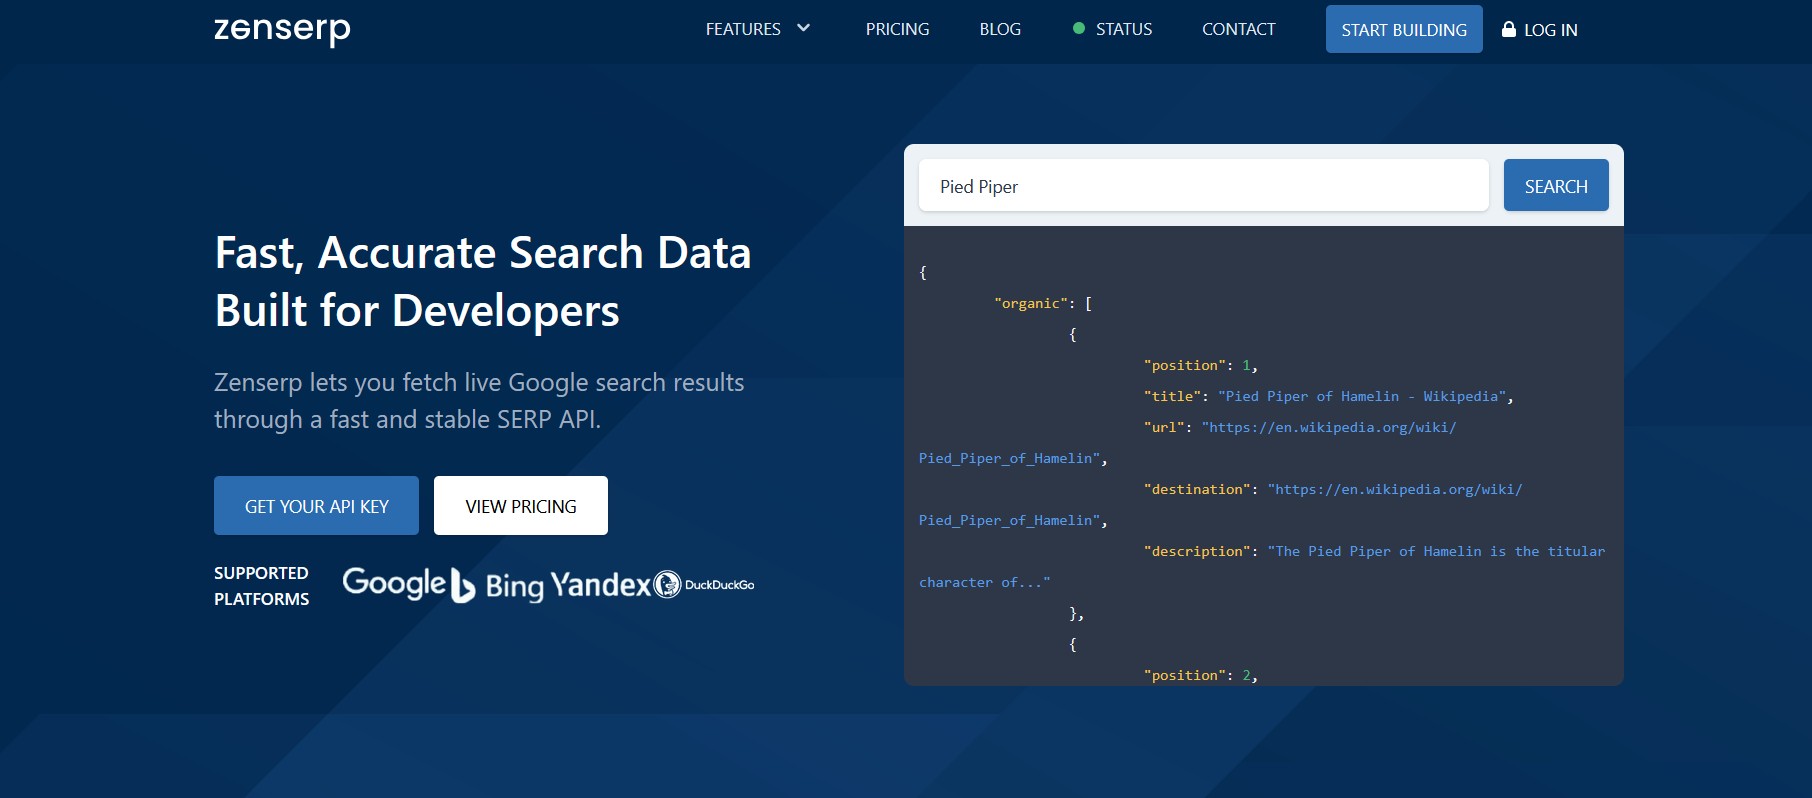Image resolution: width=1812 pixels, height=798 pixels.
Task: Click the Google platform logo
Action: (x=394, y=583)
